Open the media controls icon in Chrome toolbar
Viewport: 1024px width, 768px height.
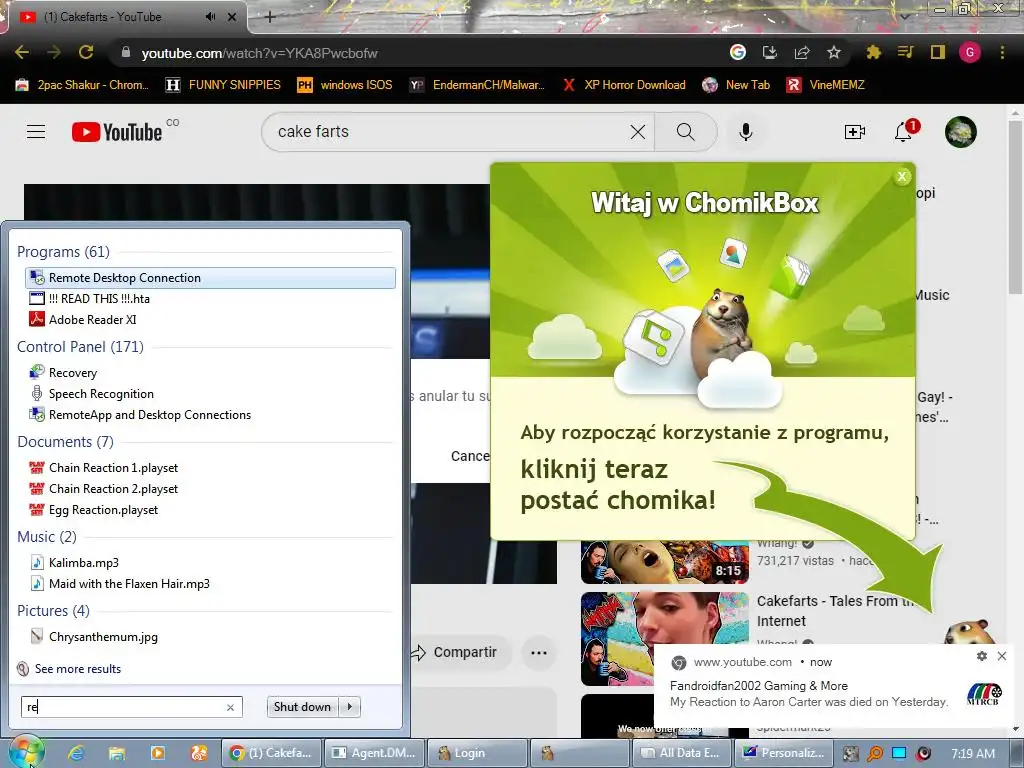point(905,53)
